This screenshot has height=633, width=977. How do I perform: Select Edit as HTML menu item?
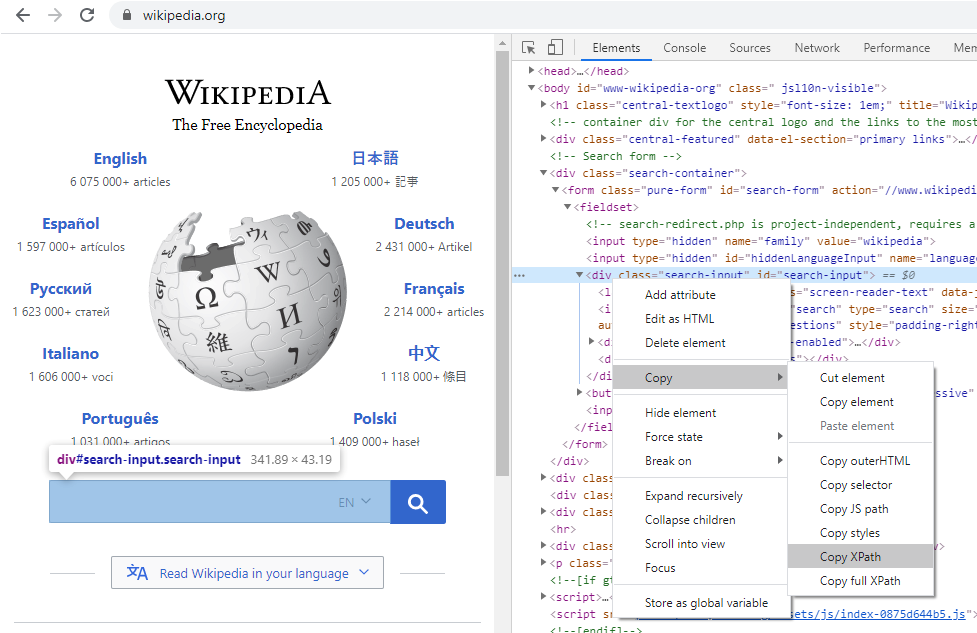(x=679, y=319)
